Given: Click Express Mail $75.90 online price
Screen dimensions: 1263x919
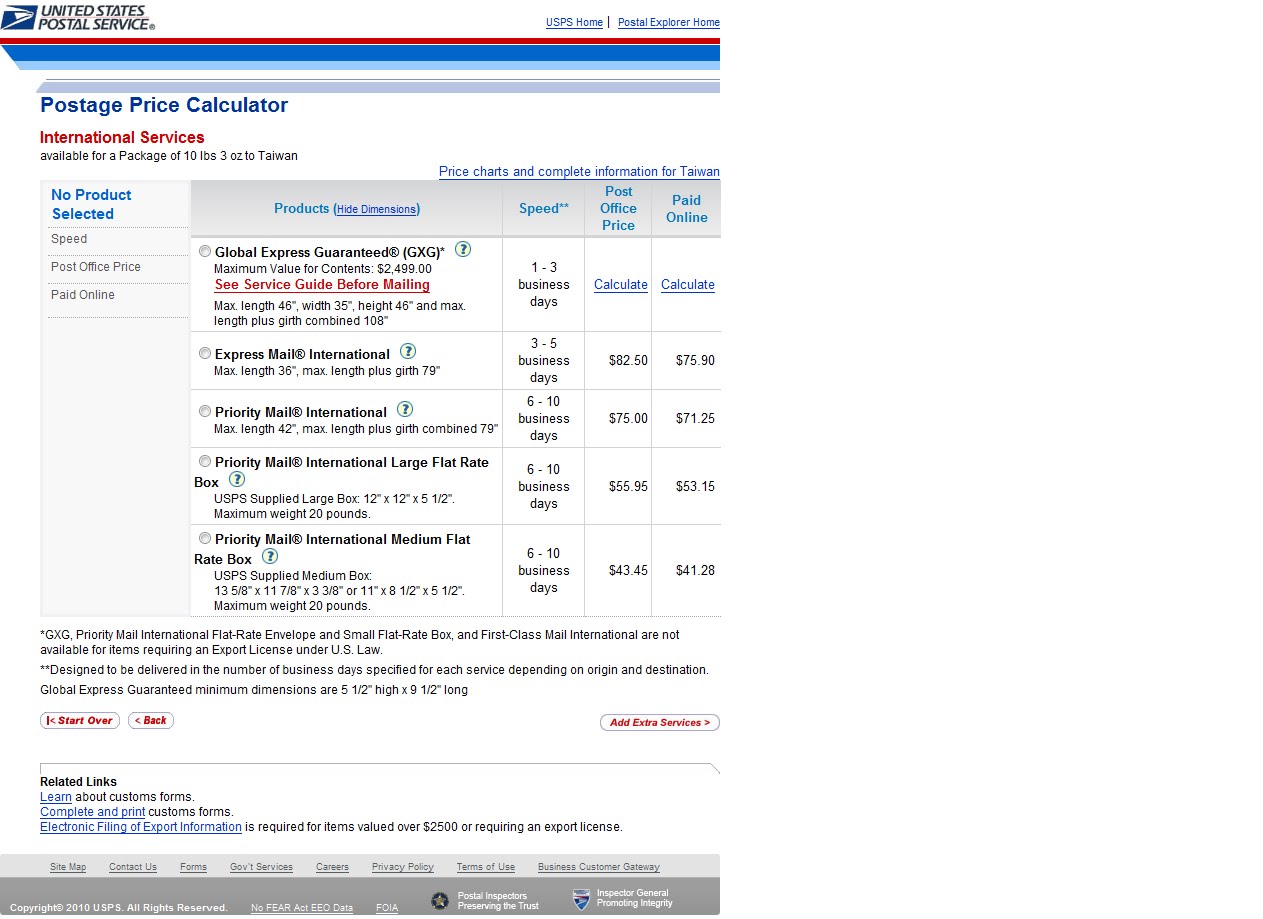Looking at the screenshot, I should click(x=695, y=360).
